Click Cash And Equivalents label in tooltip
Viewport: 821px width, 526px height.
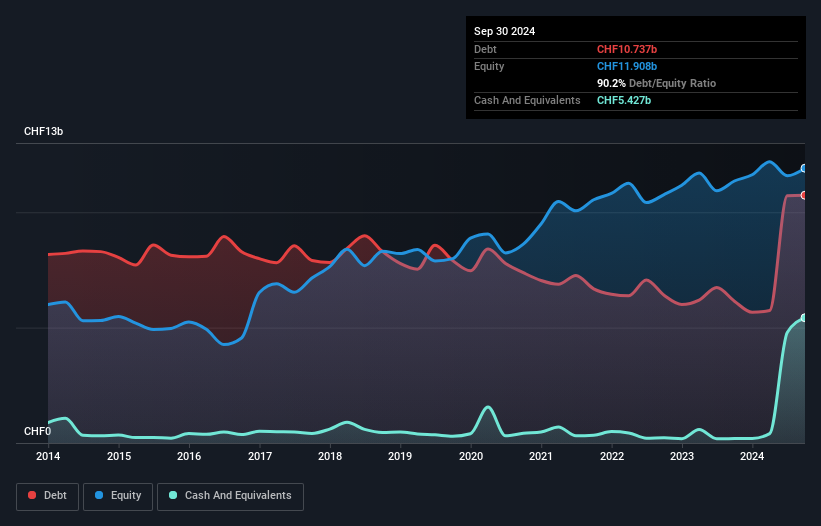click(527, 100)
